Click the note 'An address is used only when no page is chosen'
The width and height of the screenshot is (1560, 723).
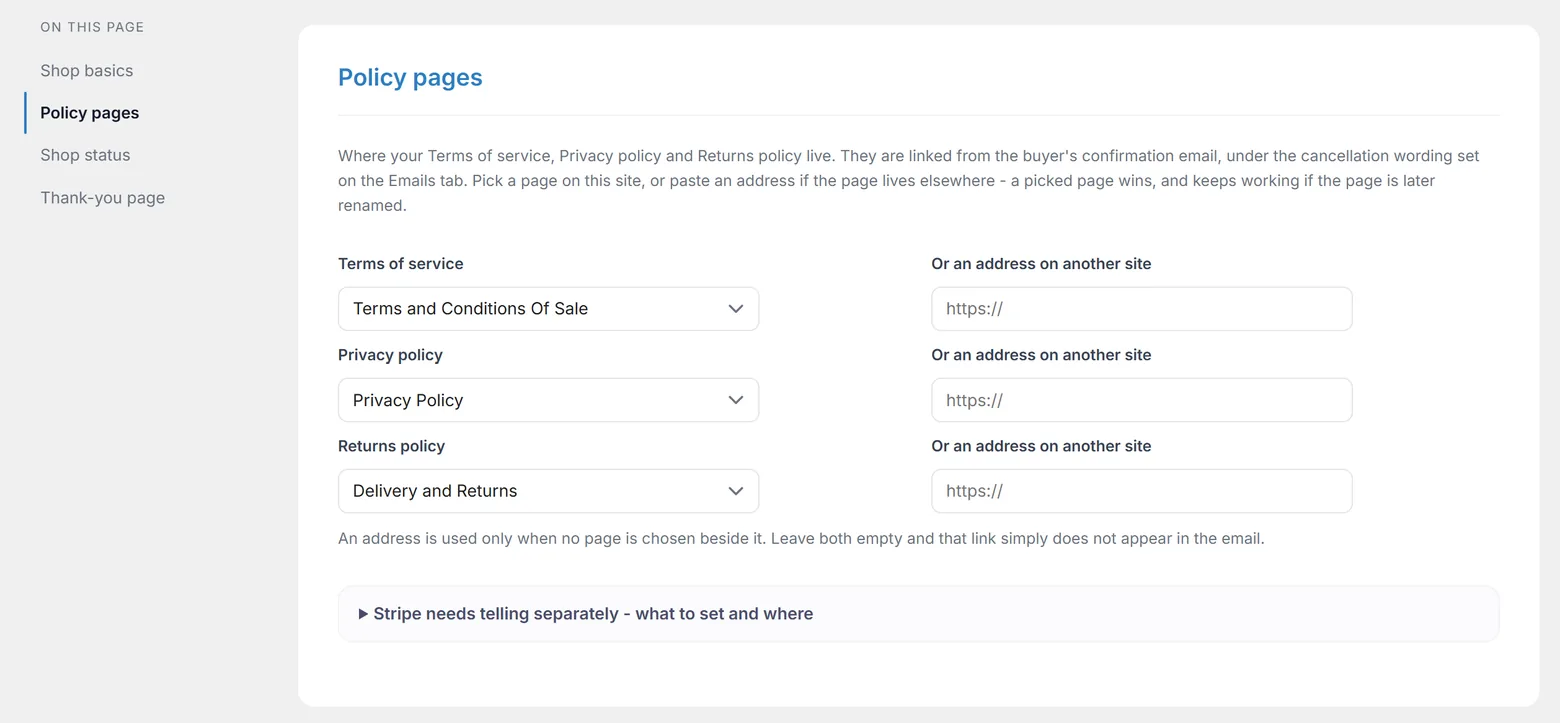click(801, 538)
